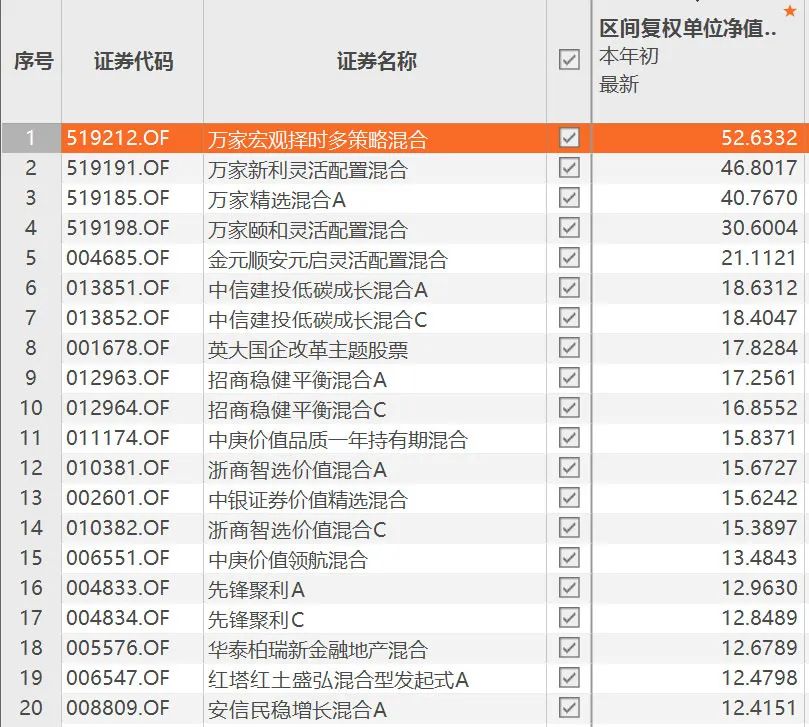The width and height of the screenshot is (809, 727).
Task: Select security code 013852.OF
Action: coord(118,317)
